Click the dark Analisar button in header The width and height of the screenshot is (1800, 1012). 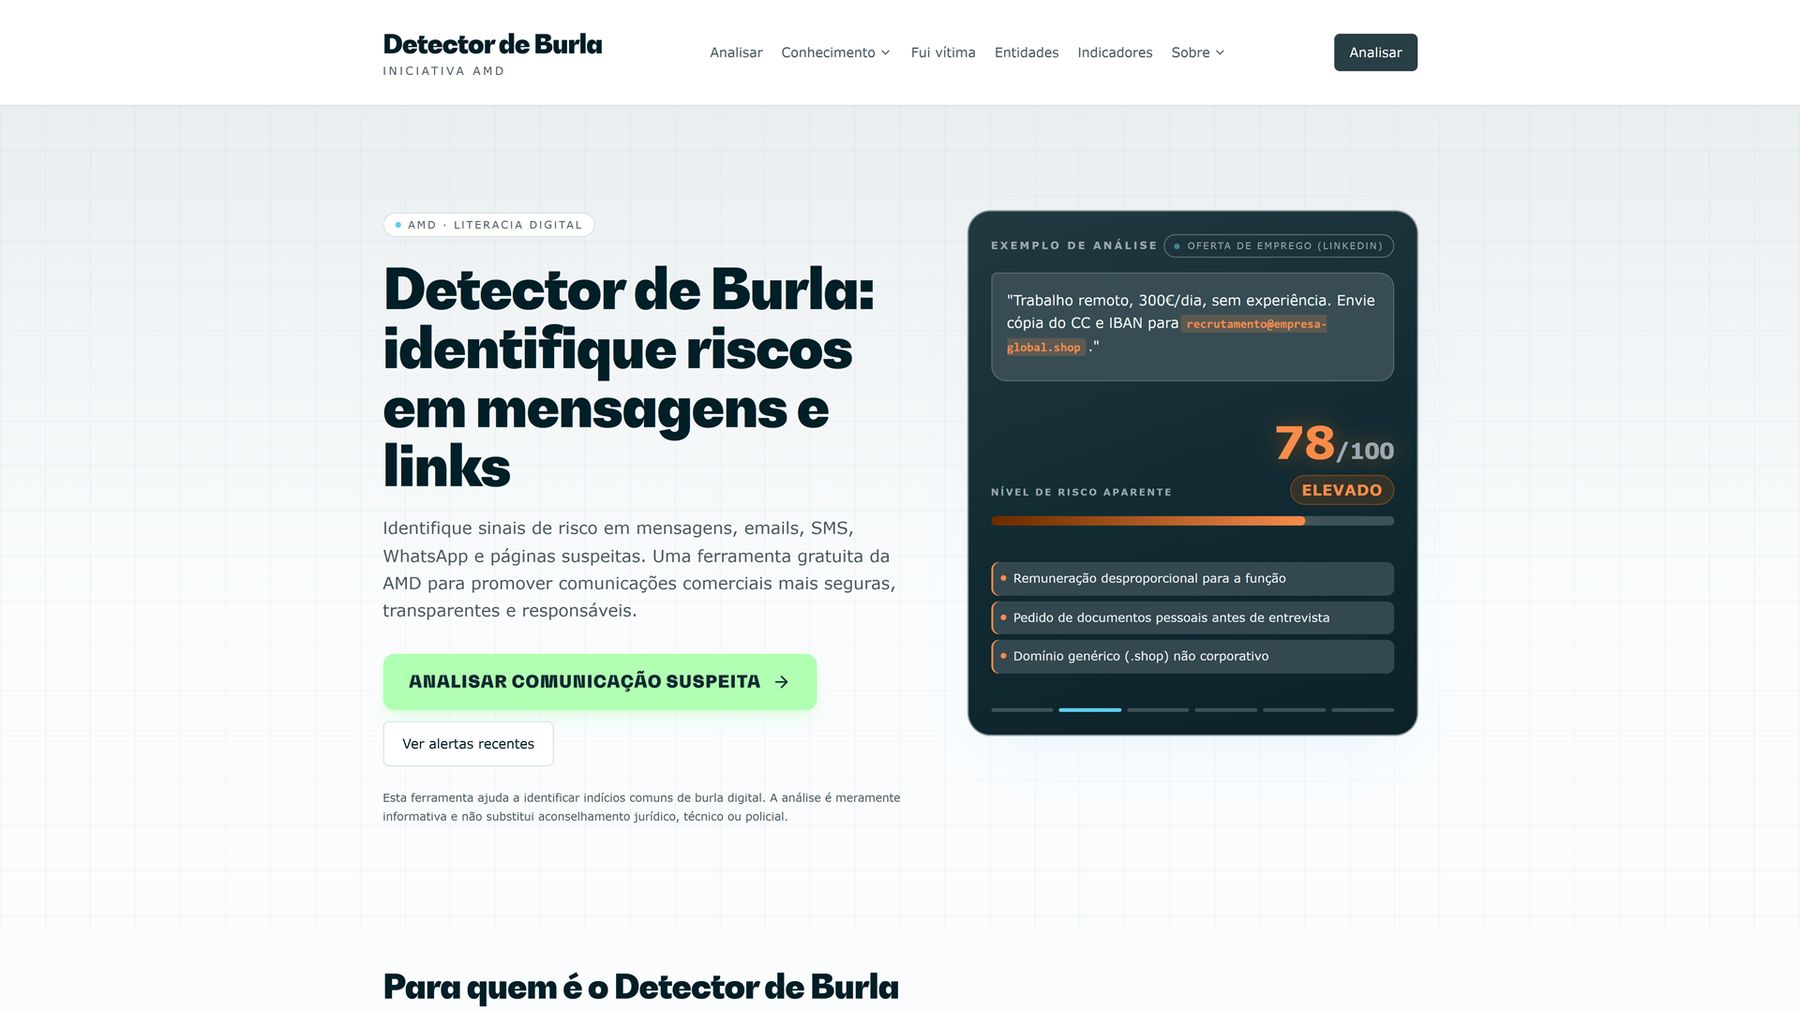[x=1375, y=52]
